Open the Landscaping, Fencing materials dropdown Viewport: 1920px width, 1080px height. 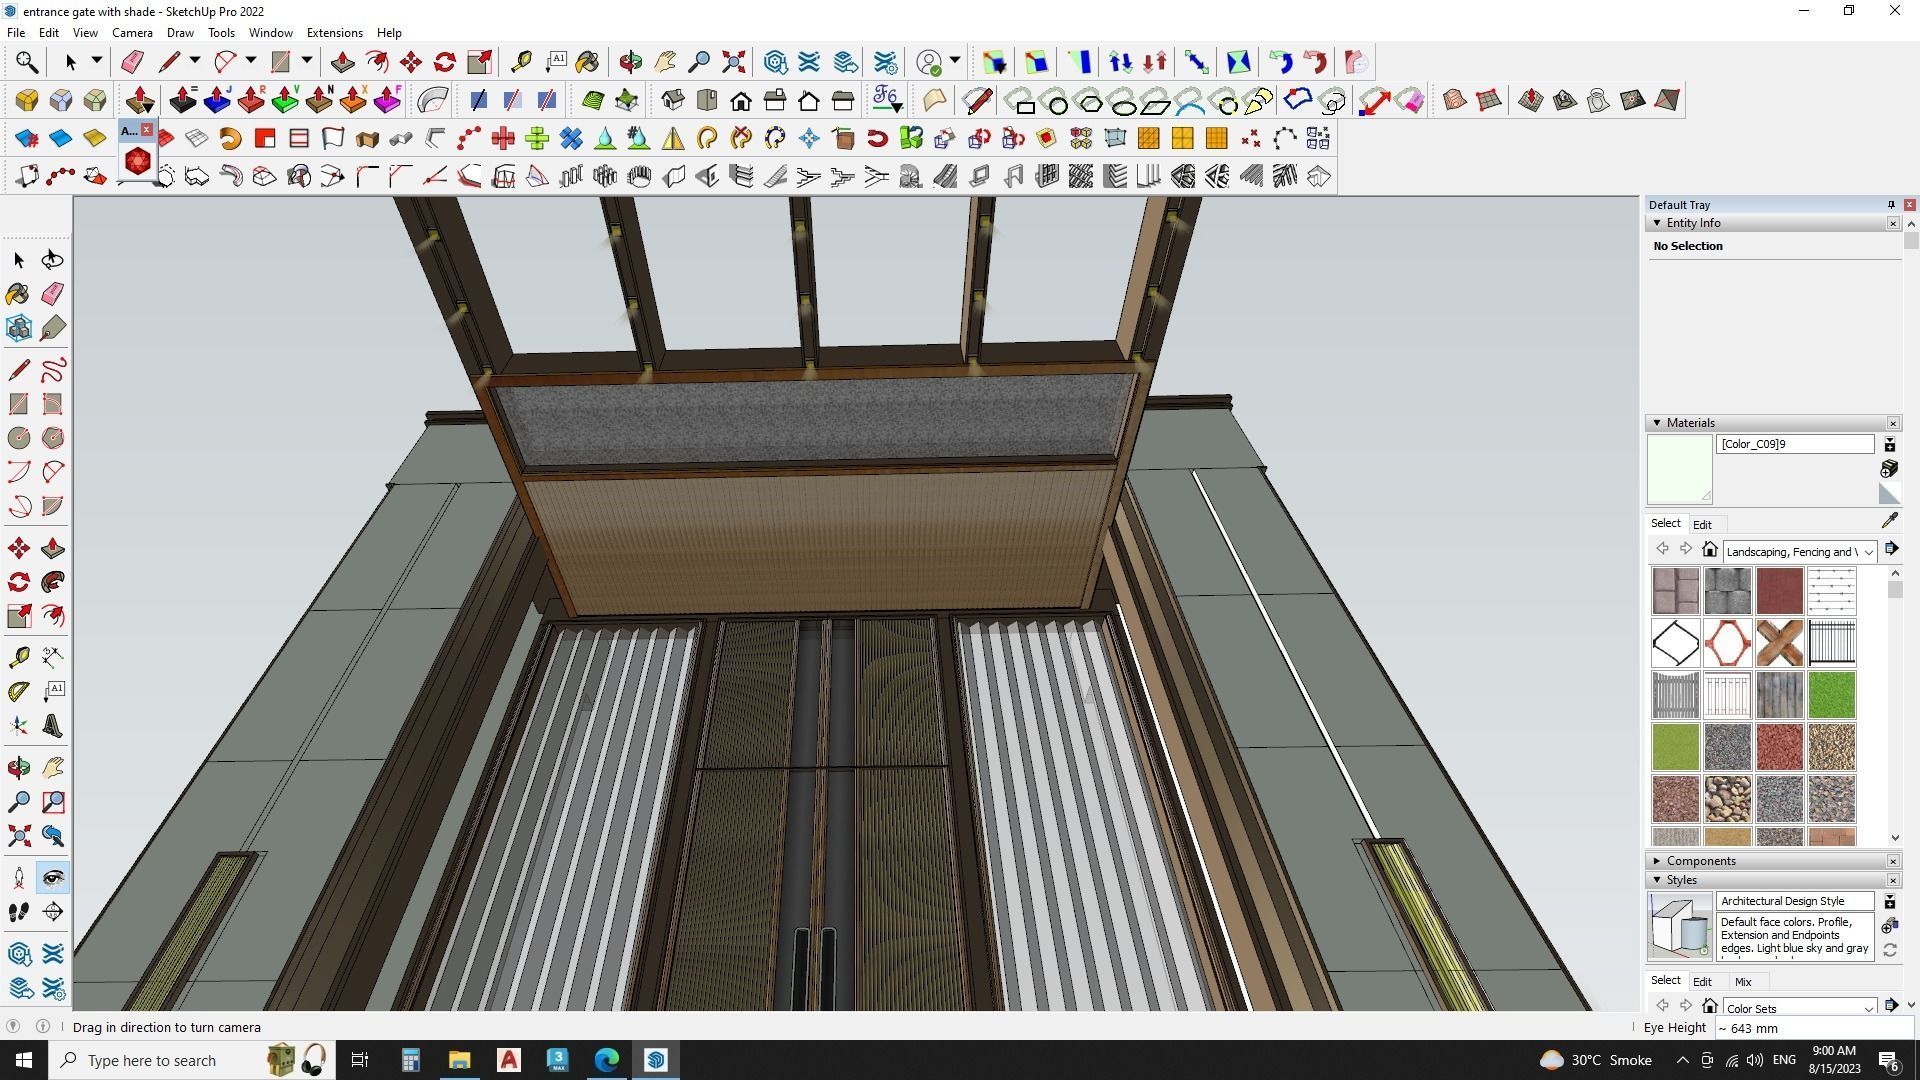pyautogui.click(x=1800, y=552)
